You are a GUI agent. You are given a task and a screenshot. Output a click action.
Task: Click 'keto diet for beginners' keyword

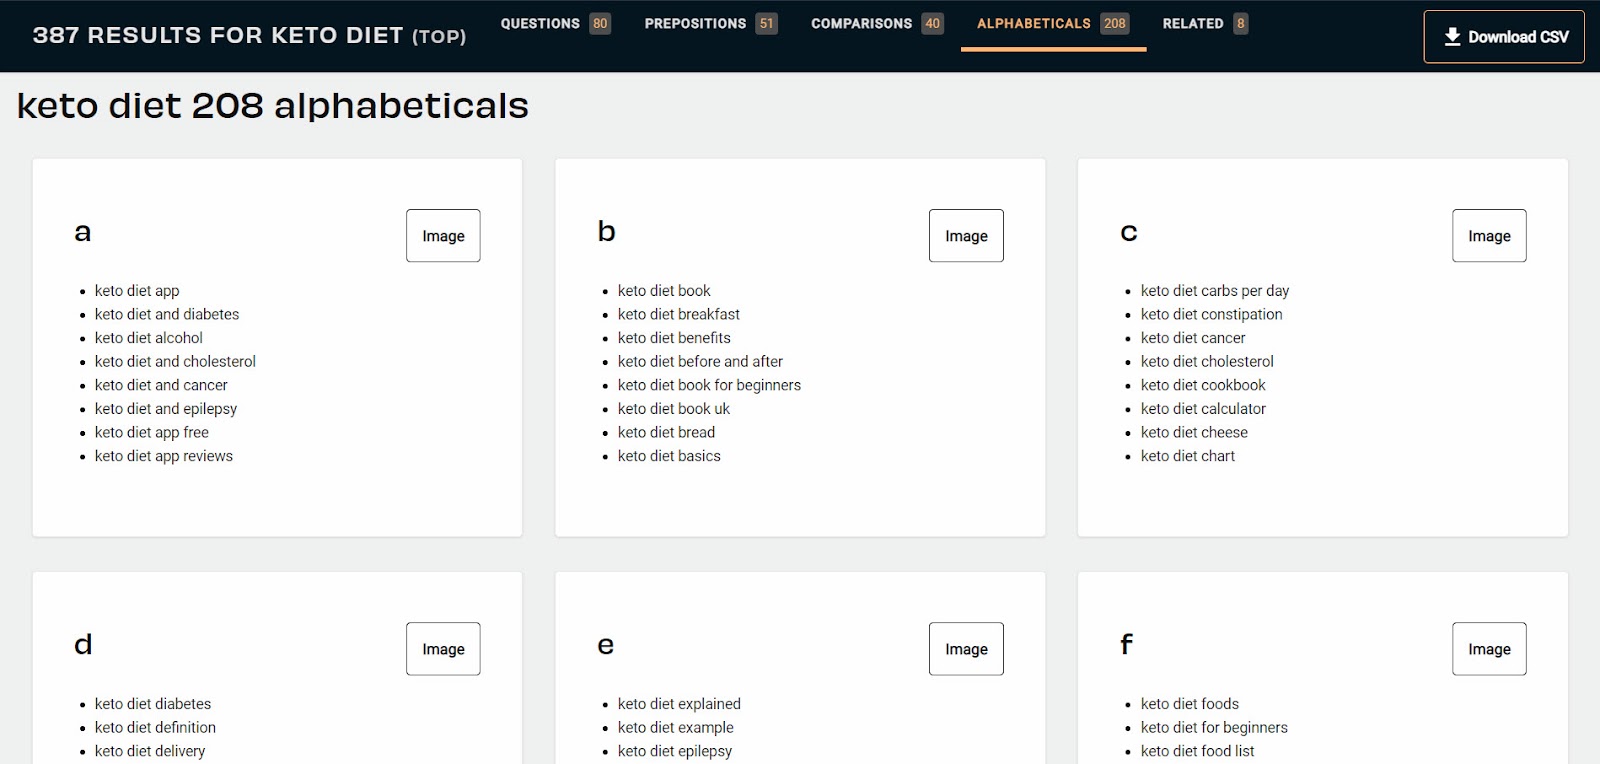(x=1214, y=728)
